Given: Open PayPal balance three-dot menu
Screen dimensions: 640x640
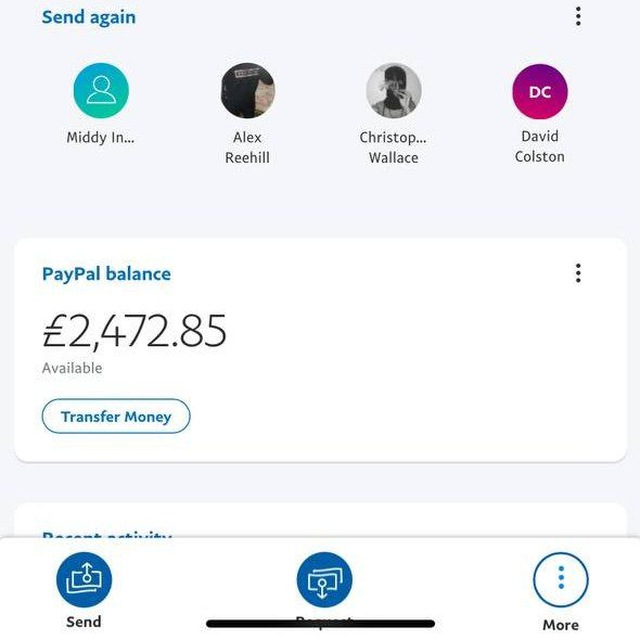Looking at the screenshot, I should (578, 274).
